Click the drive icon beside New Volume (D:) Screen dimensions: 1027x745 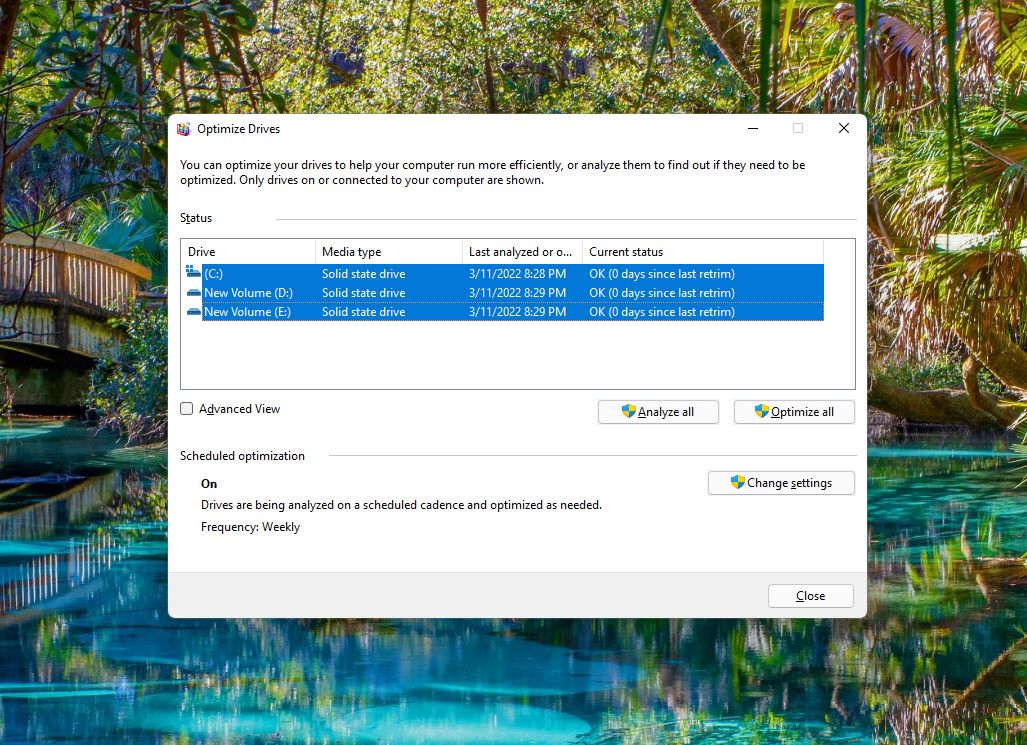(x=192, y=292)
